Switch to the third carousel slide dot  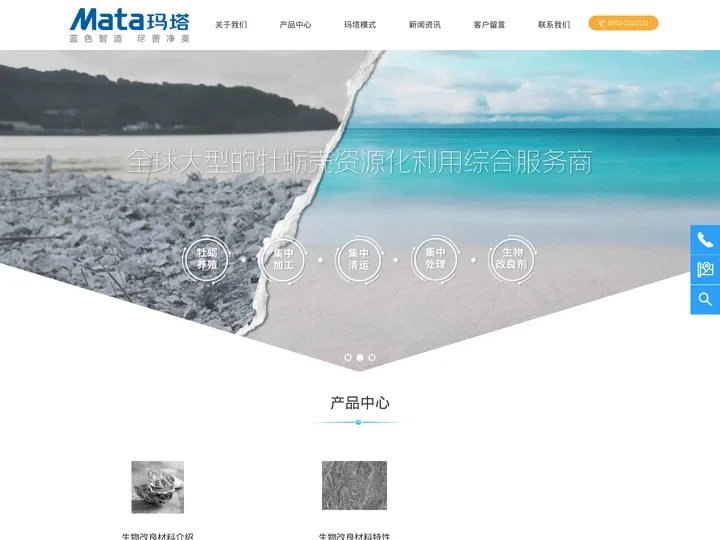click(372, 357)
